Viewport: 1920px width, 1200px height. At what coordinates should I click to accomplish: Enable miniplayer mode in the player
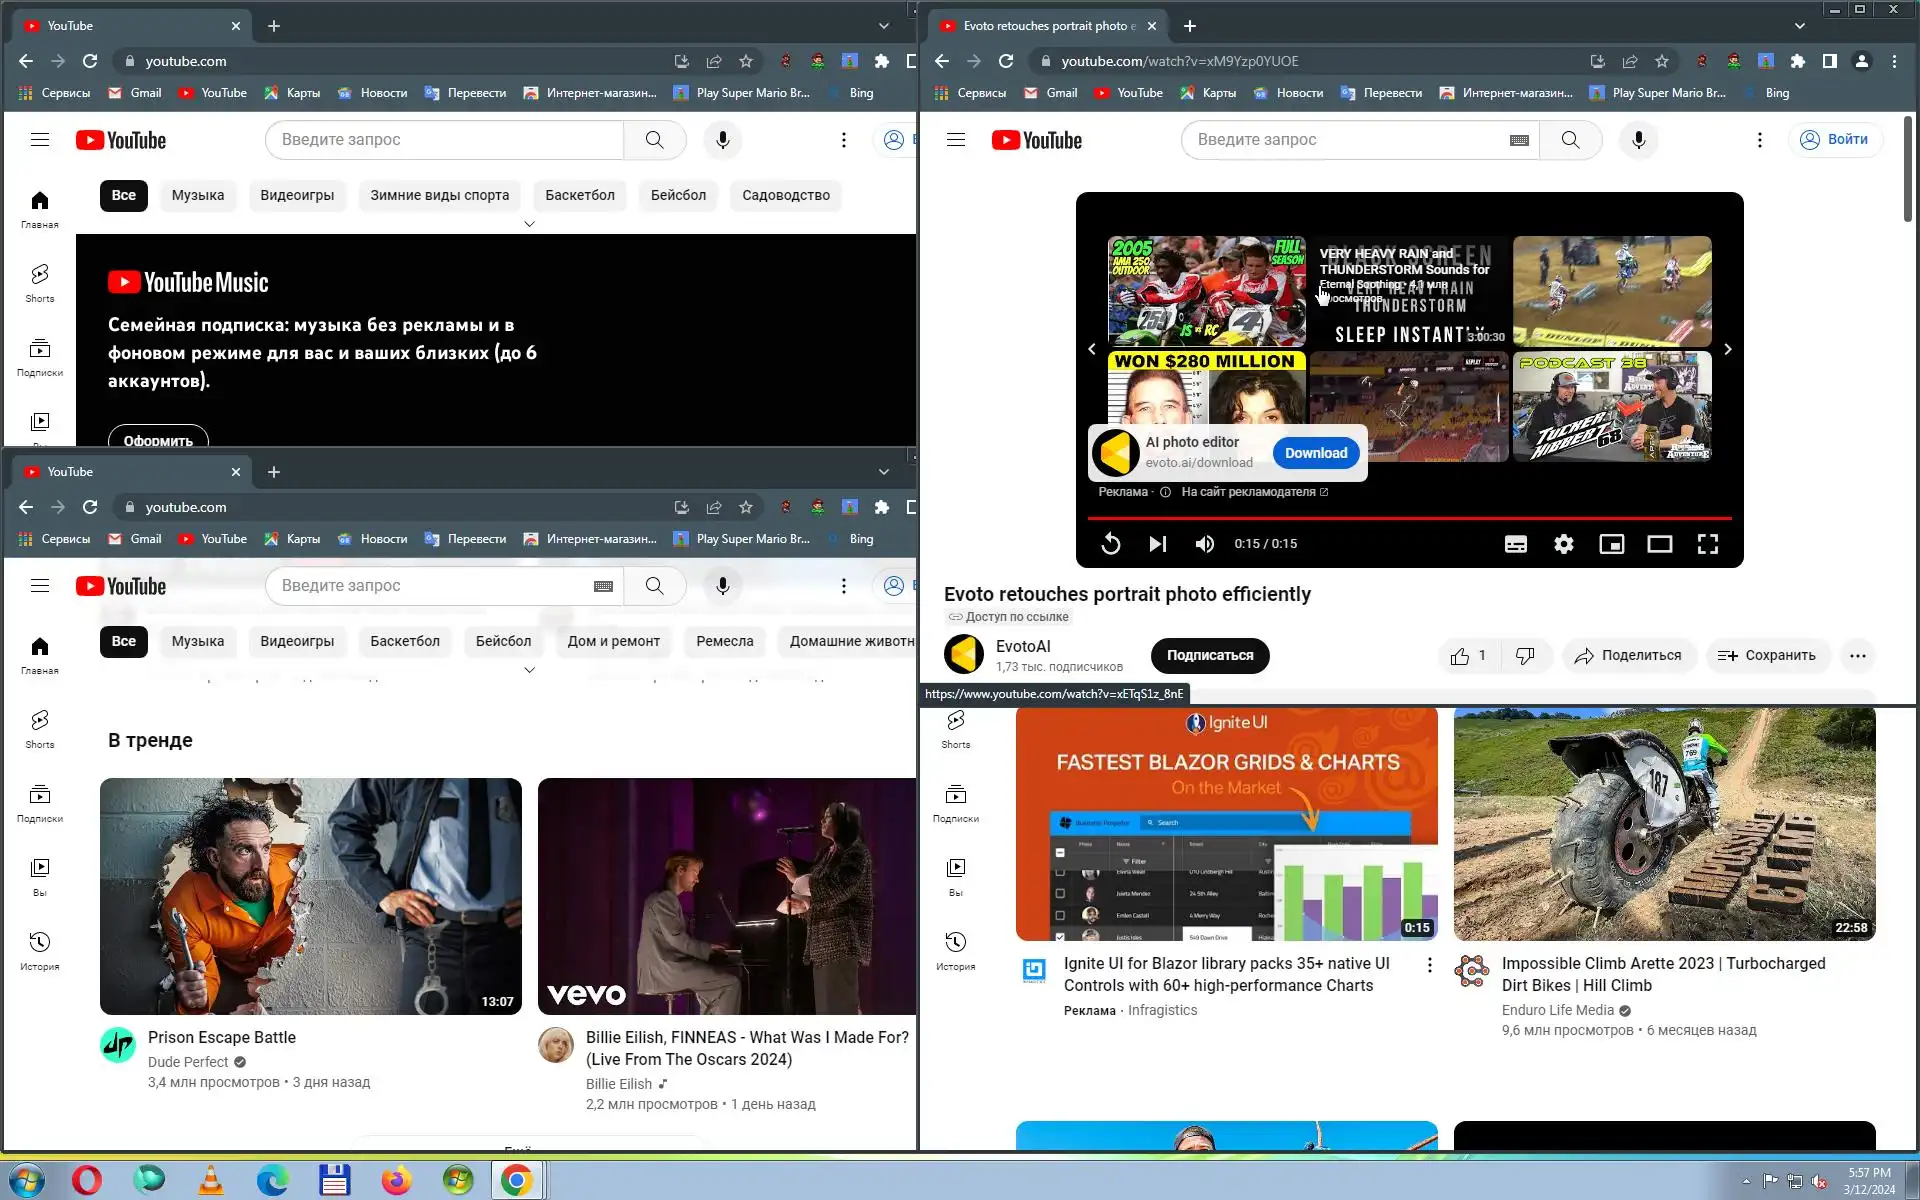[1611, 544]
